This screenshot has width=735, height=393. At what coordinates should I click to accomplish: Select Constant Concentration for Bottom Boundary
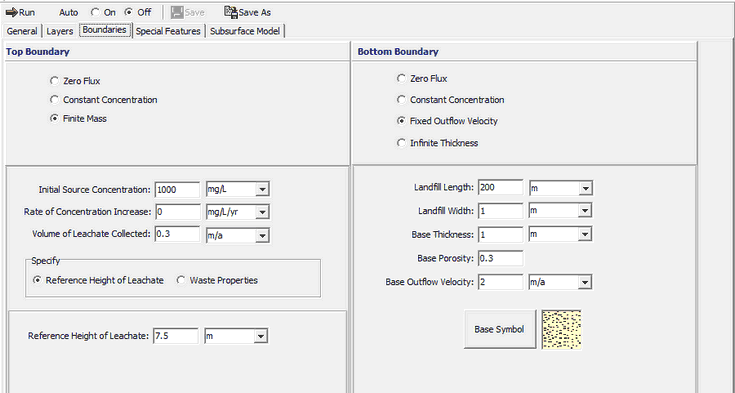[401, 99]
